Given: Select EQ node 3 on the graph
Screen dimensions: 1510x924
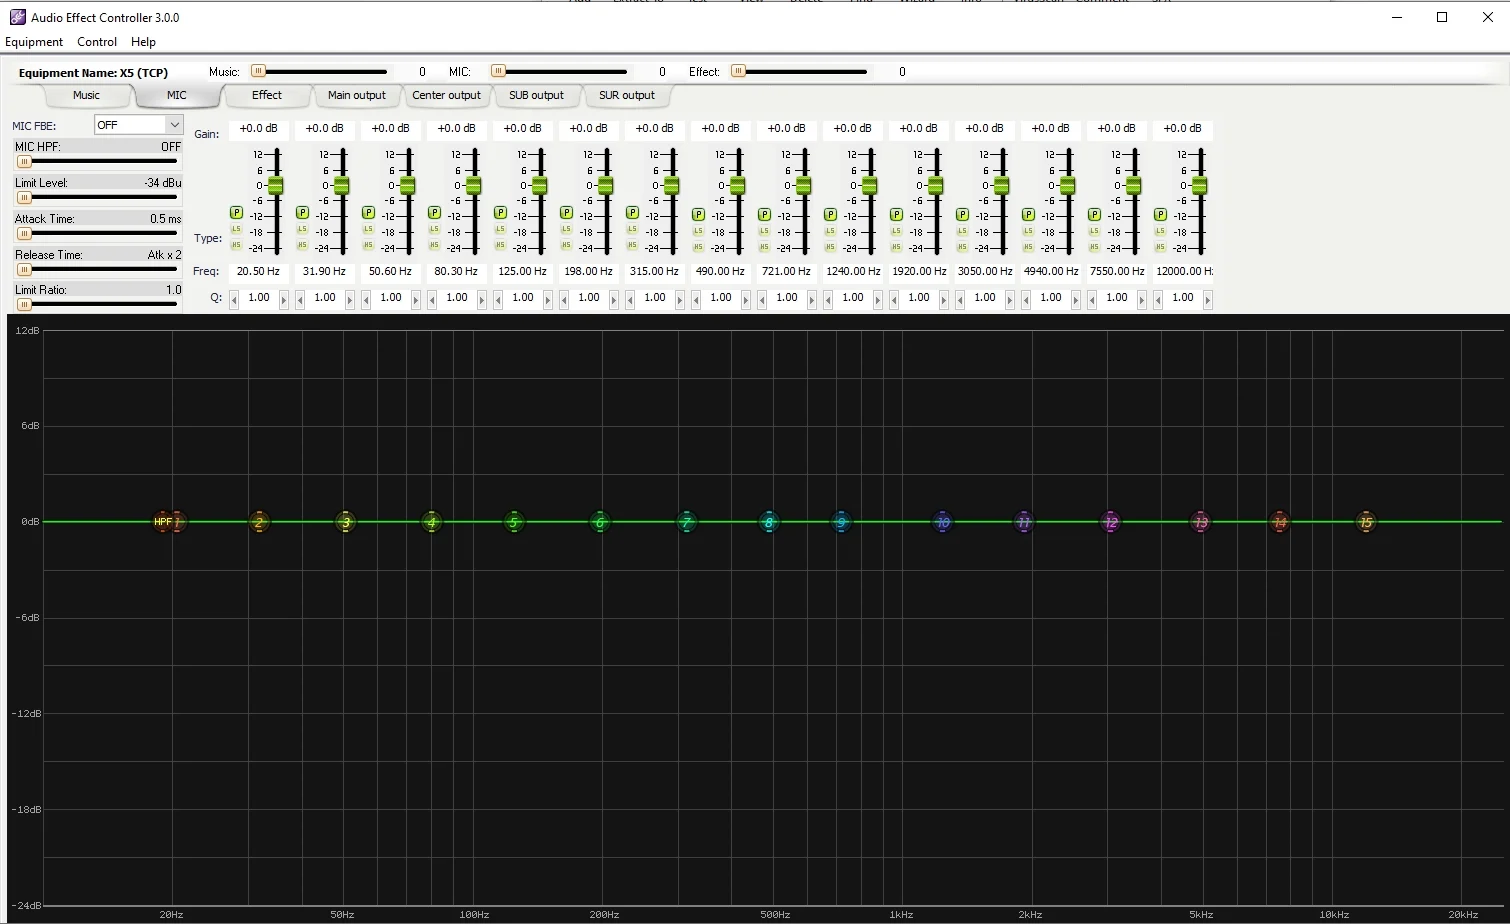Looking at the screenshot, I should (x=346, y=522).
